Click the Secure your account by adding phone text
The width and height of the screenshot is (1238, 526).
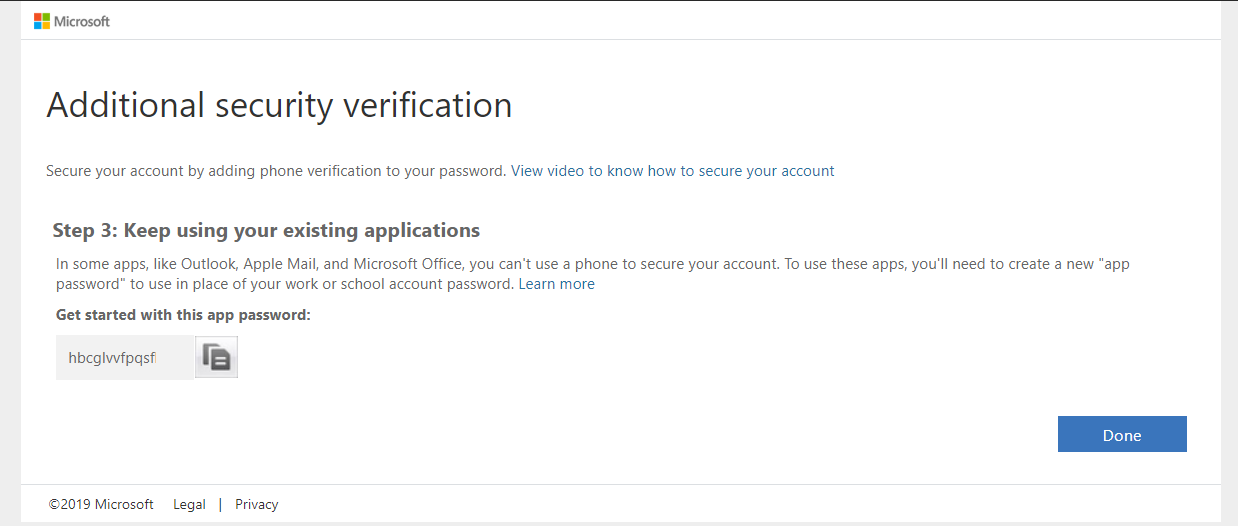(x=275, y=171)
